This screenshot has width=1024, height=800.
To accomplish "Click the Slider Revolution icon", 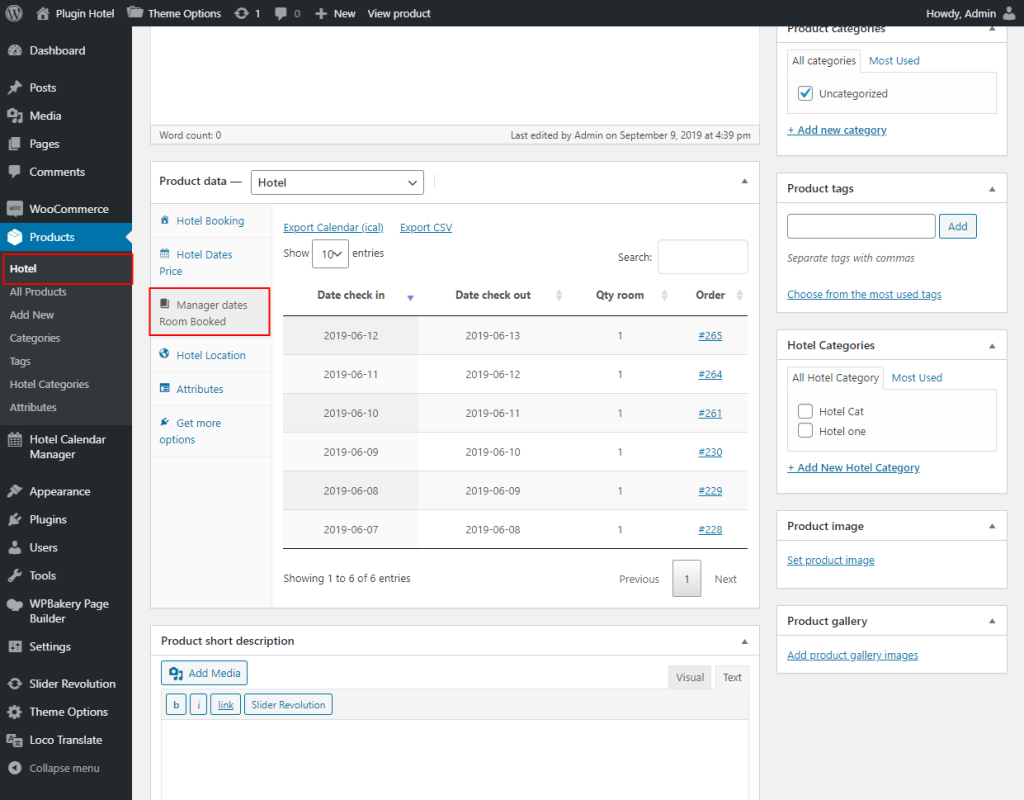I will coord(14,684).
